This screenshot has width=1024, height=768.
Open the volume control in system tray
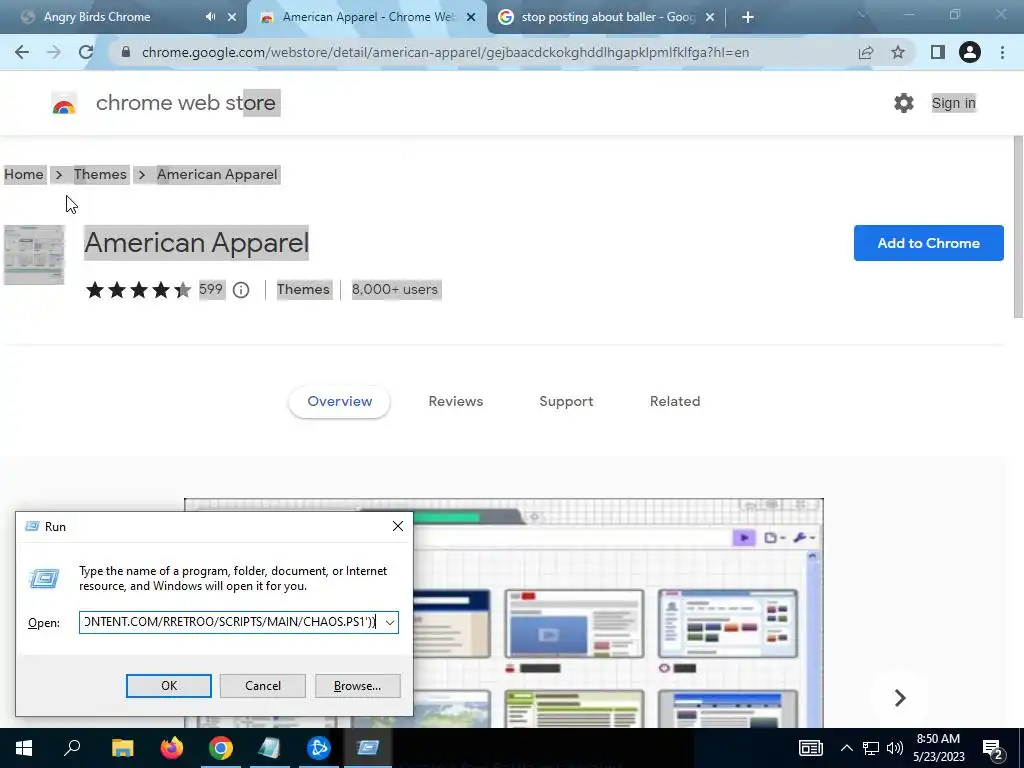point(895,748)
